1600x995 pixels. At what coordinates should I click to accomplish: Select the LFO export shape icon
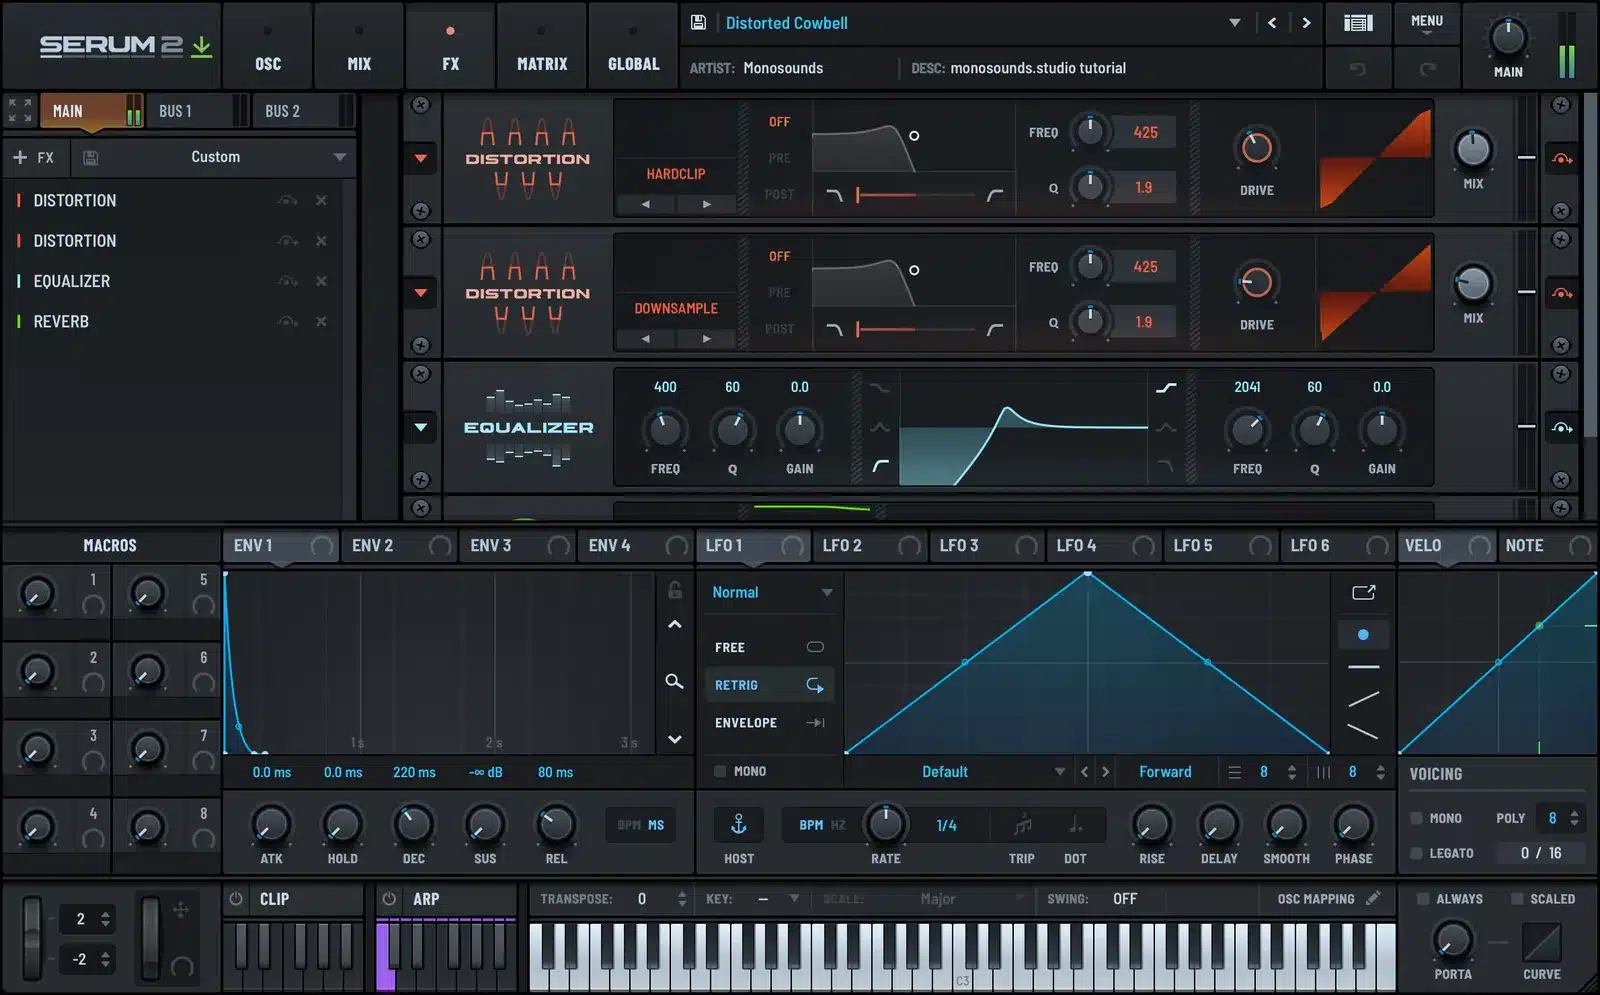point(1364,592)
